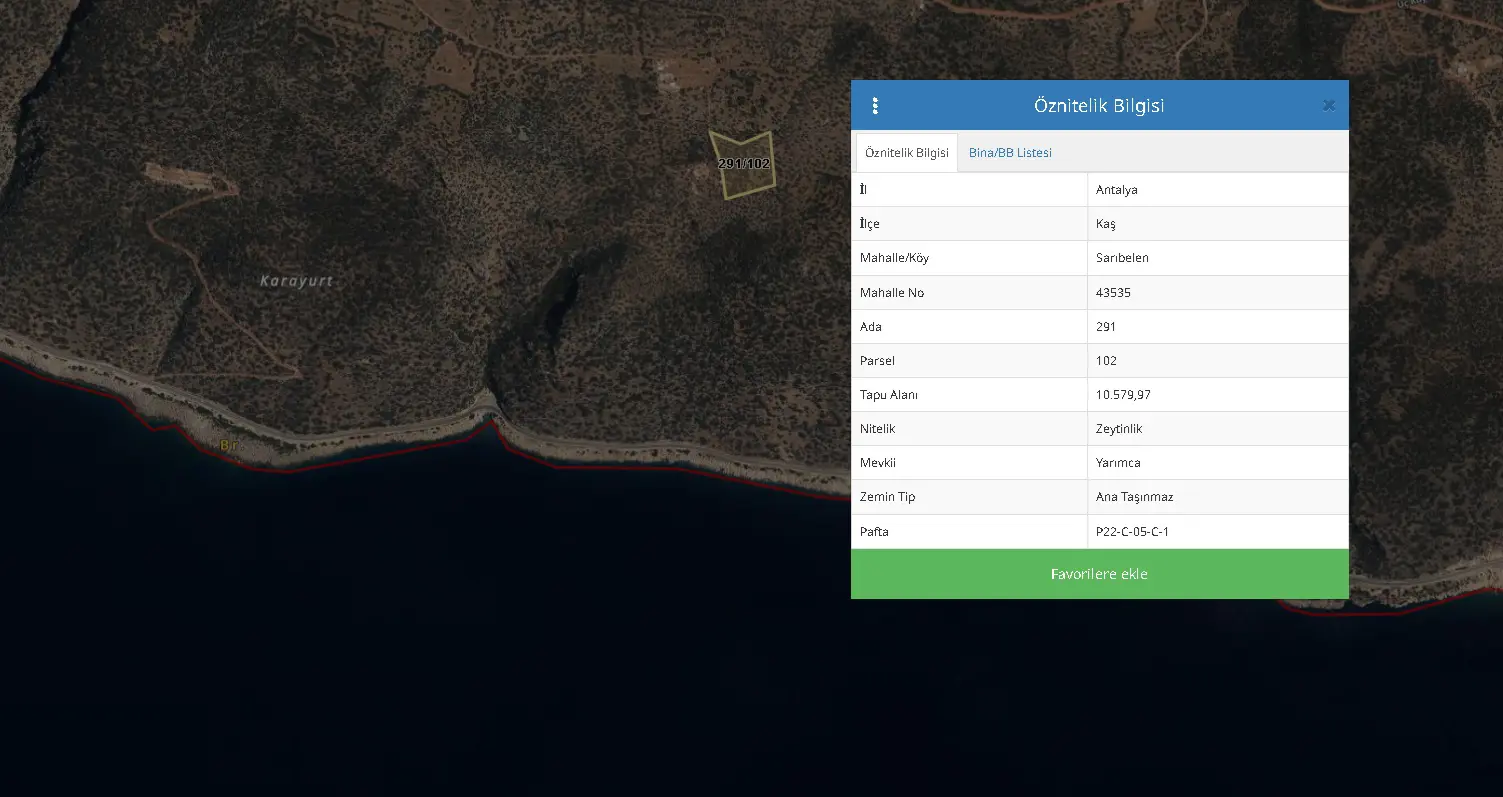This screenshot has width=1503, height=797.
Task: Click the Ada value 291
Action: [x=1106, y=327]
